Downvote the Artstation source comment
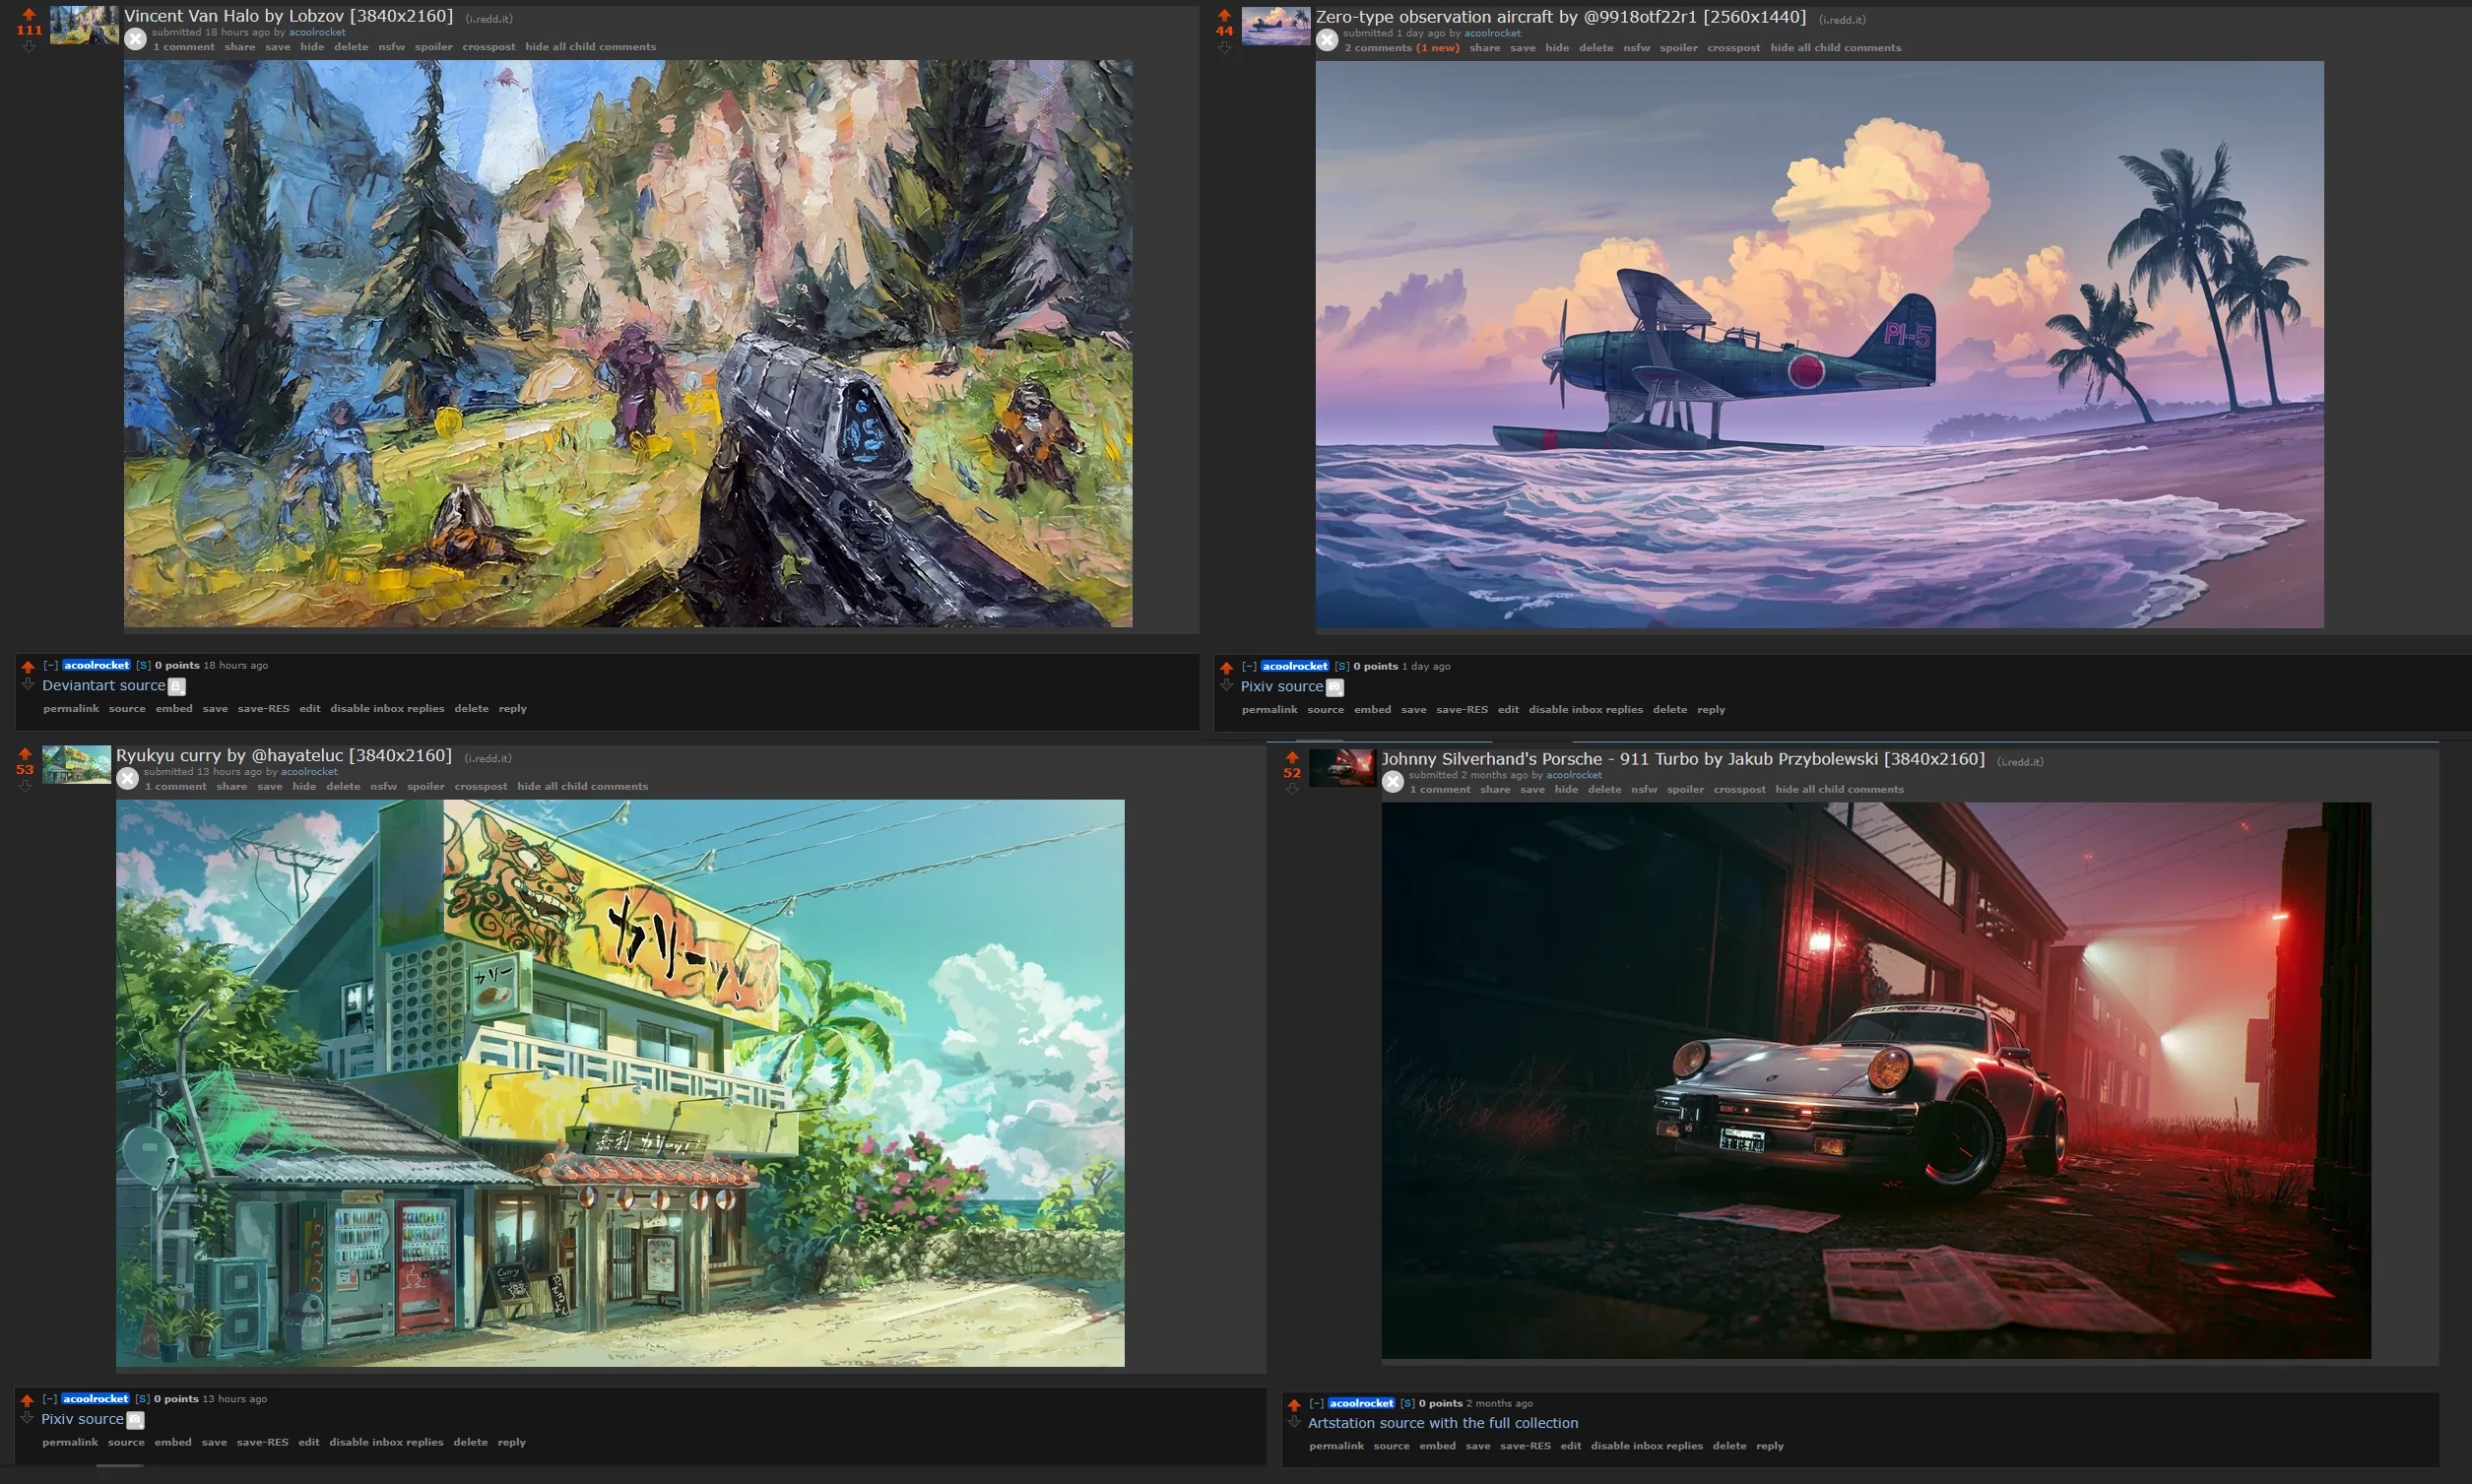The height and width of the screenshot is (1484, 2472). click(x=1294, y=1422)
